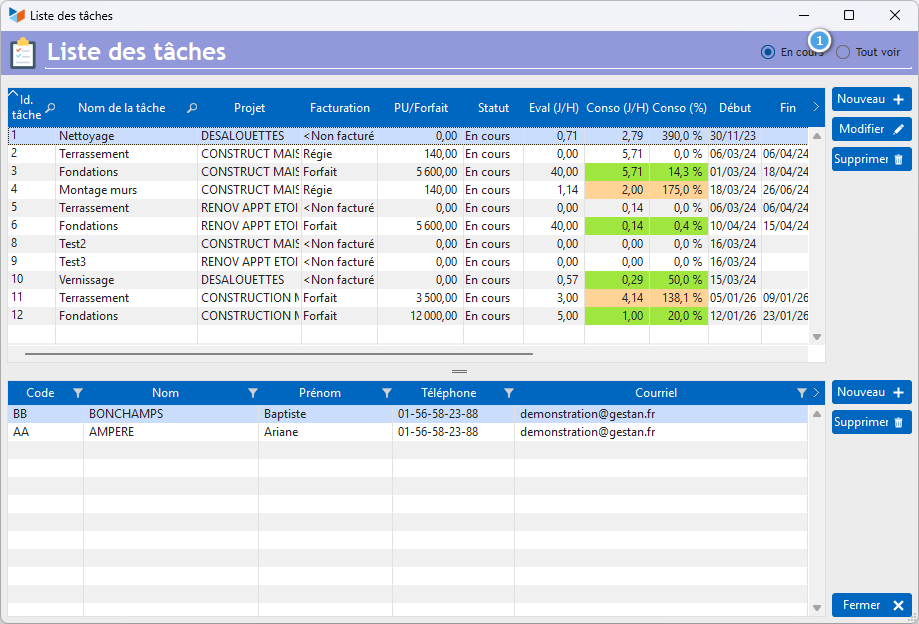Screen dimensions: 919x624
Task: Expand more columns arrow in tasks header
Action: coord(816,107)
